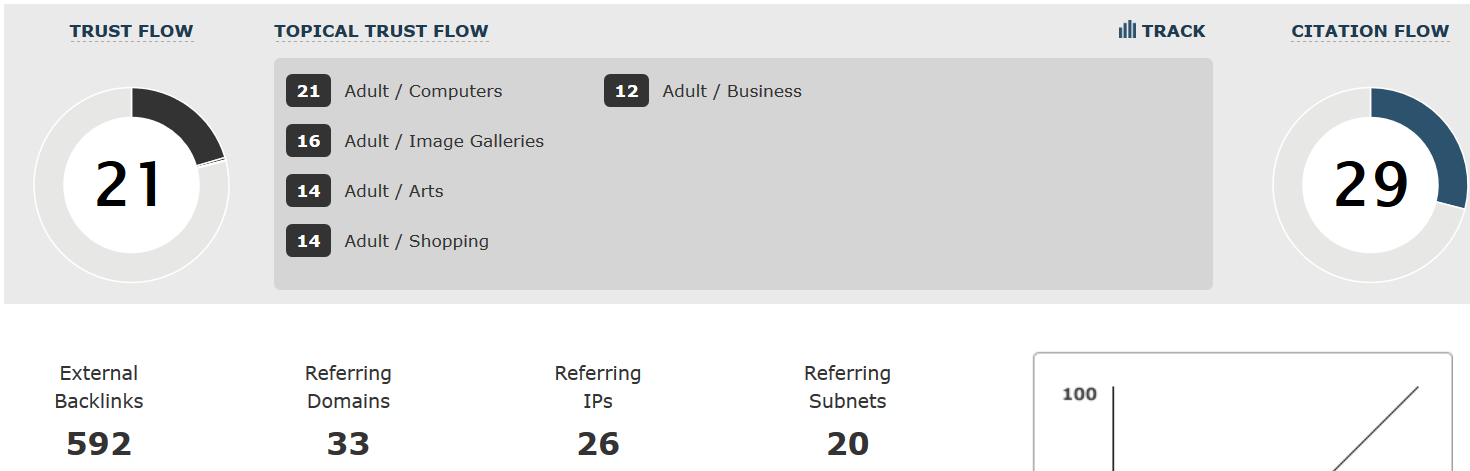
Task: Click the External Backlinks count 592
Action: [x=99, y=443]
